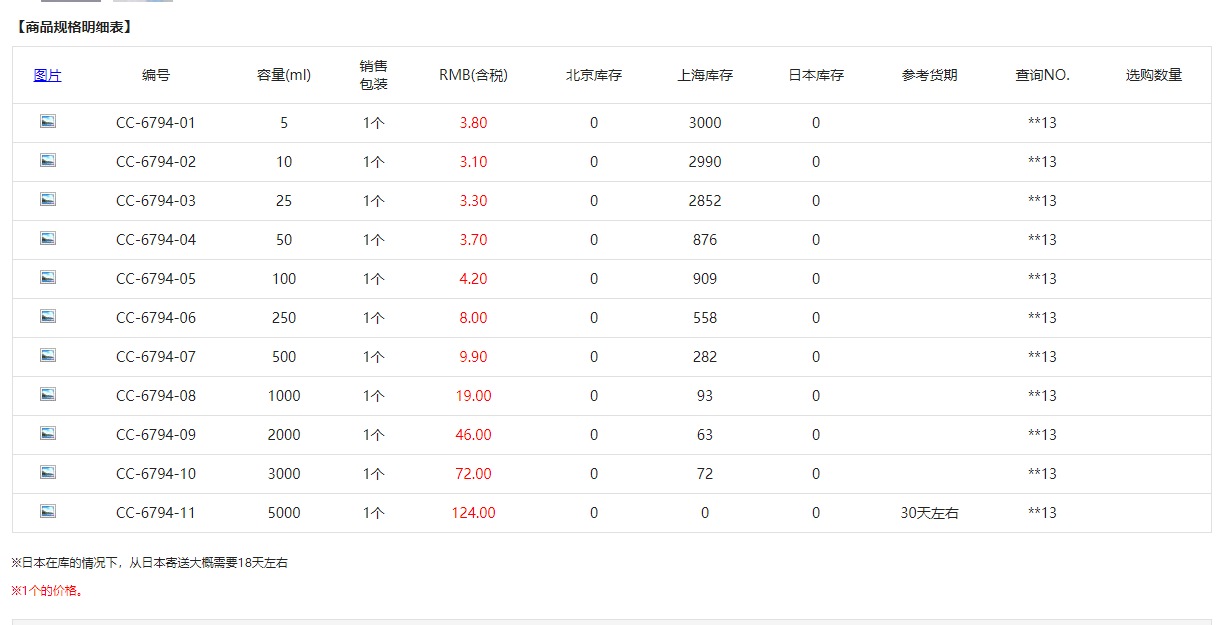Click the 选购数量 column header

pos(1153,75)
